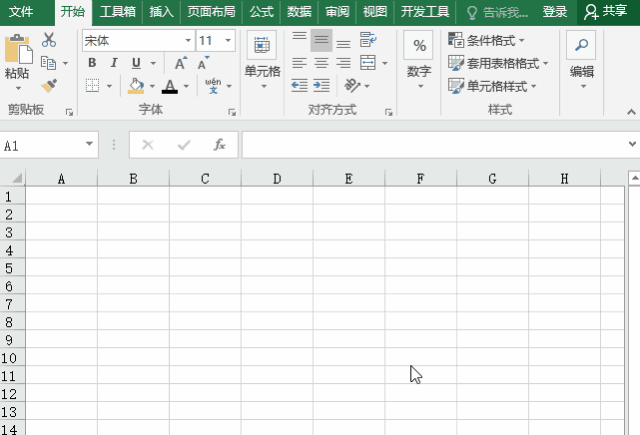
Task: Click the wén phonetic guide icon
Action: pyautogui.click(x=213, y=86)
